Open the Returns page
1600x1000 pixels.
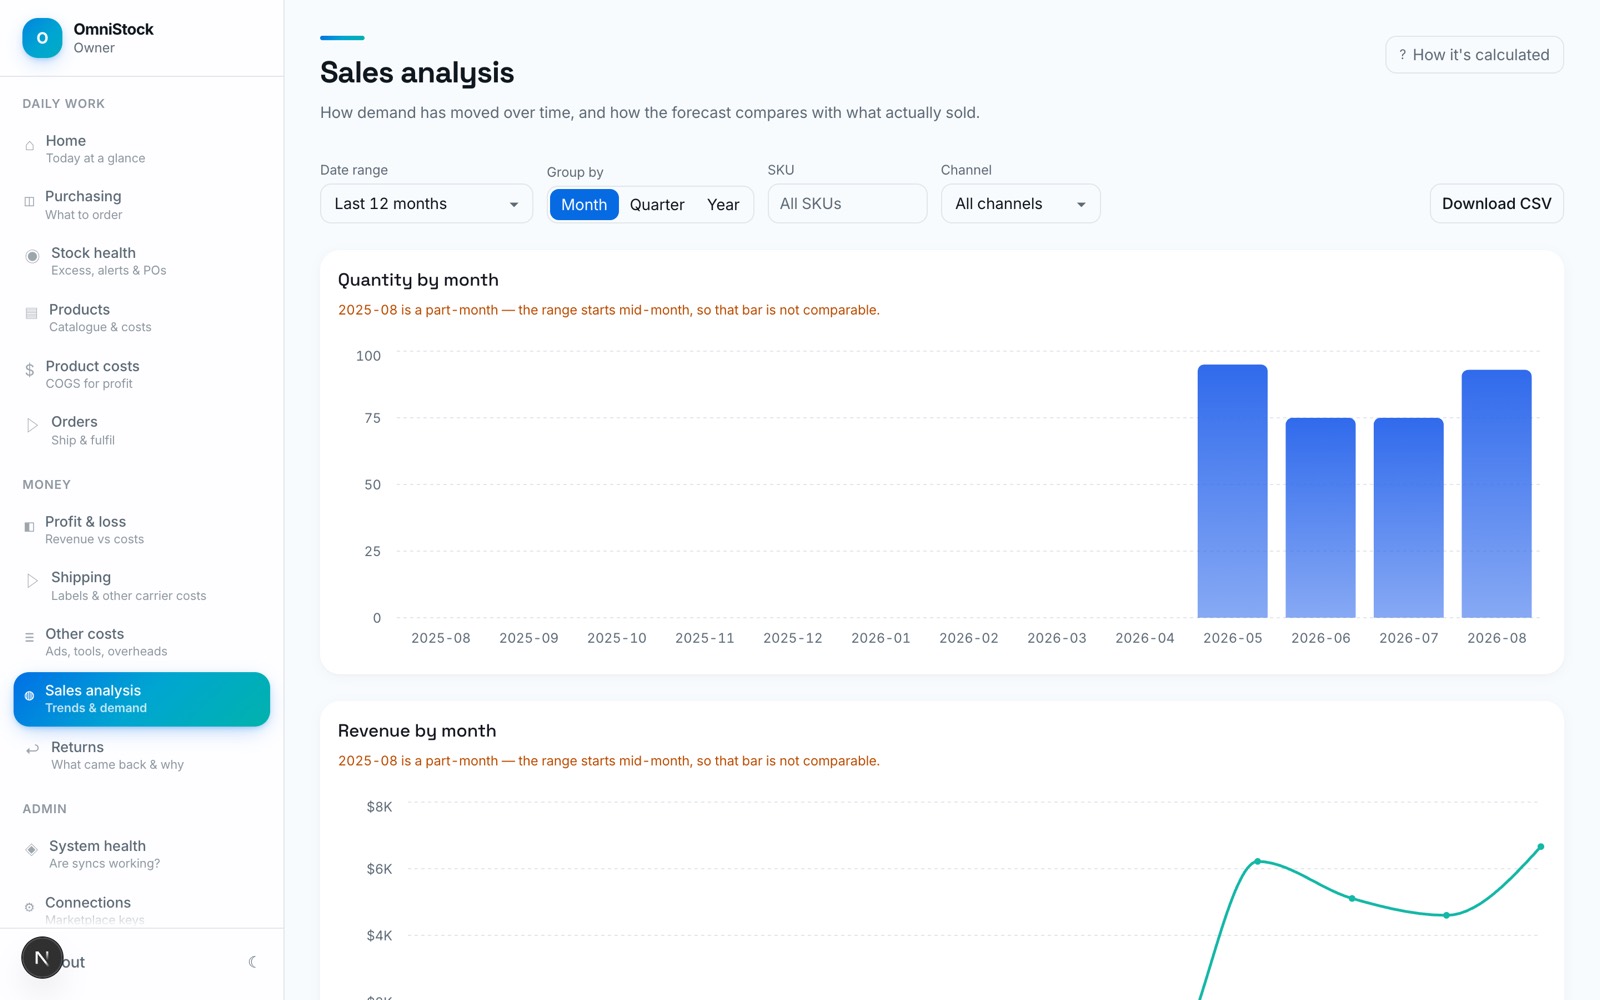(x=142, y=755)
